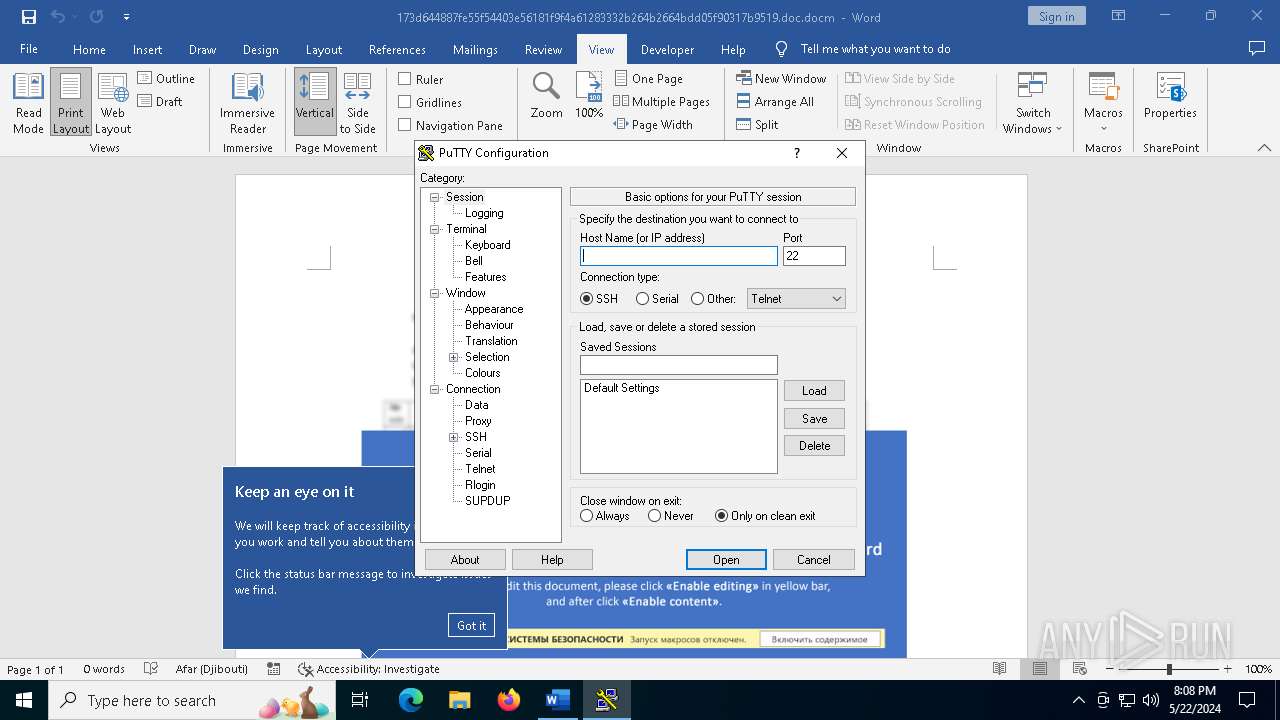1280x720 pixels.
Task: Collapse the Connection tree node
Action: click(435, 389)
